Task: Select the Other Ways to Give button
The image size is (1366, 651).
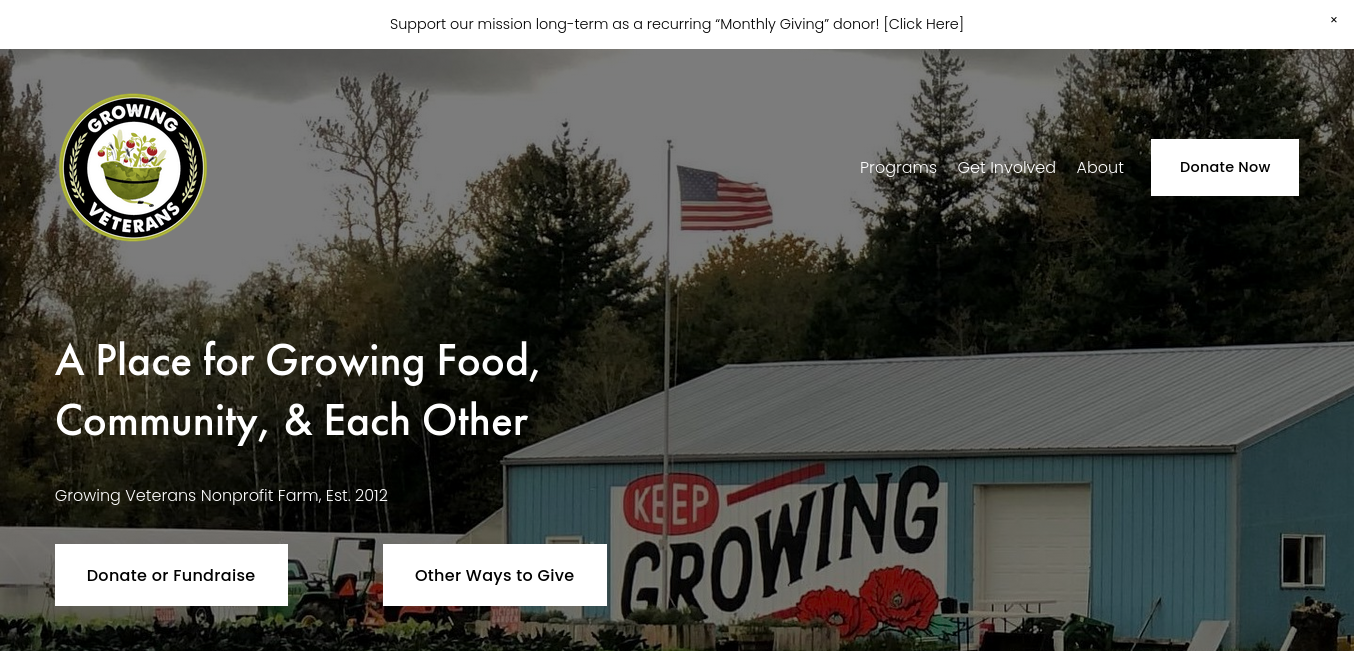Action: 495,575
